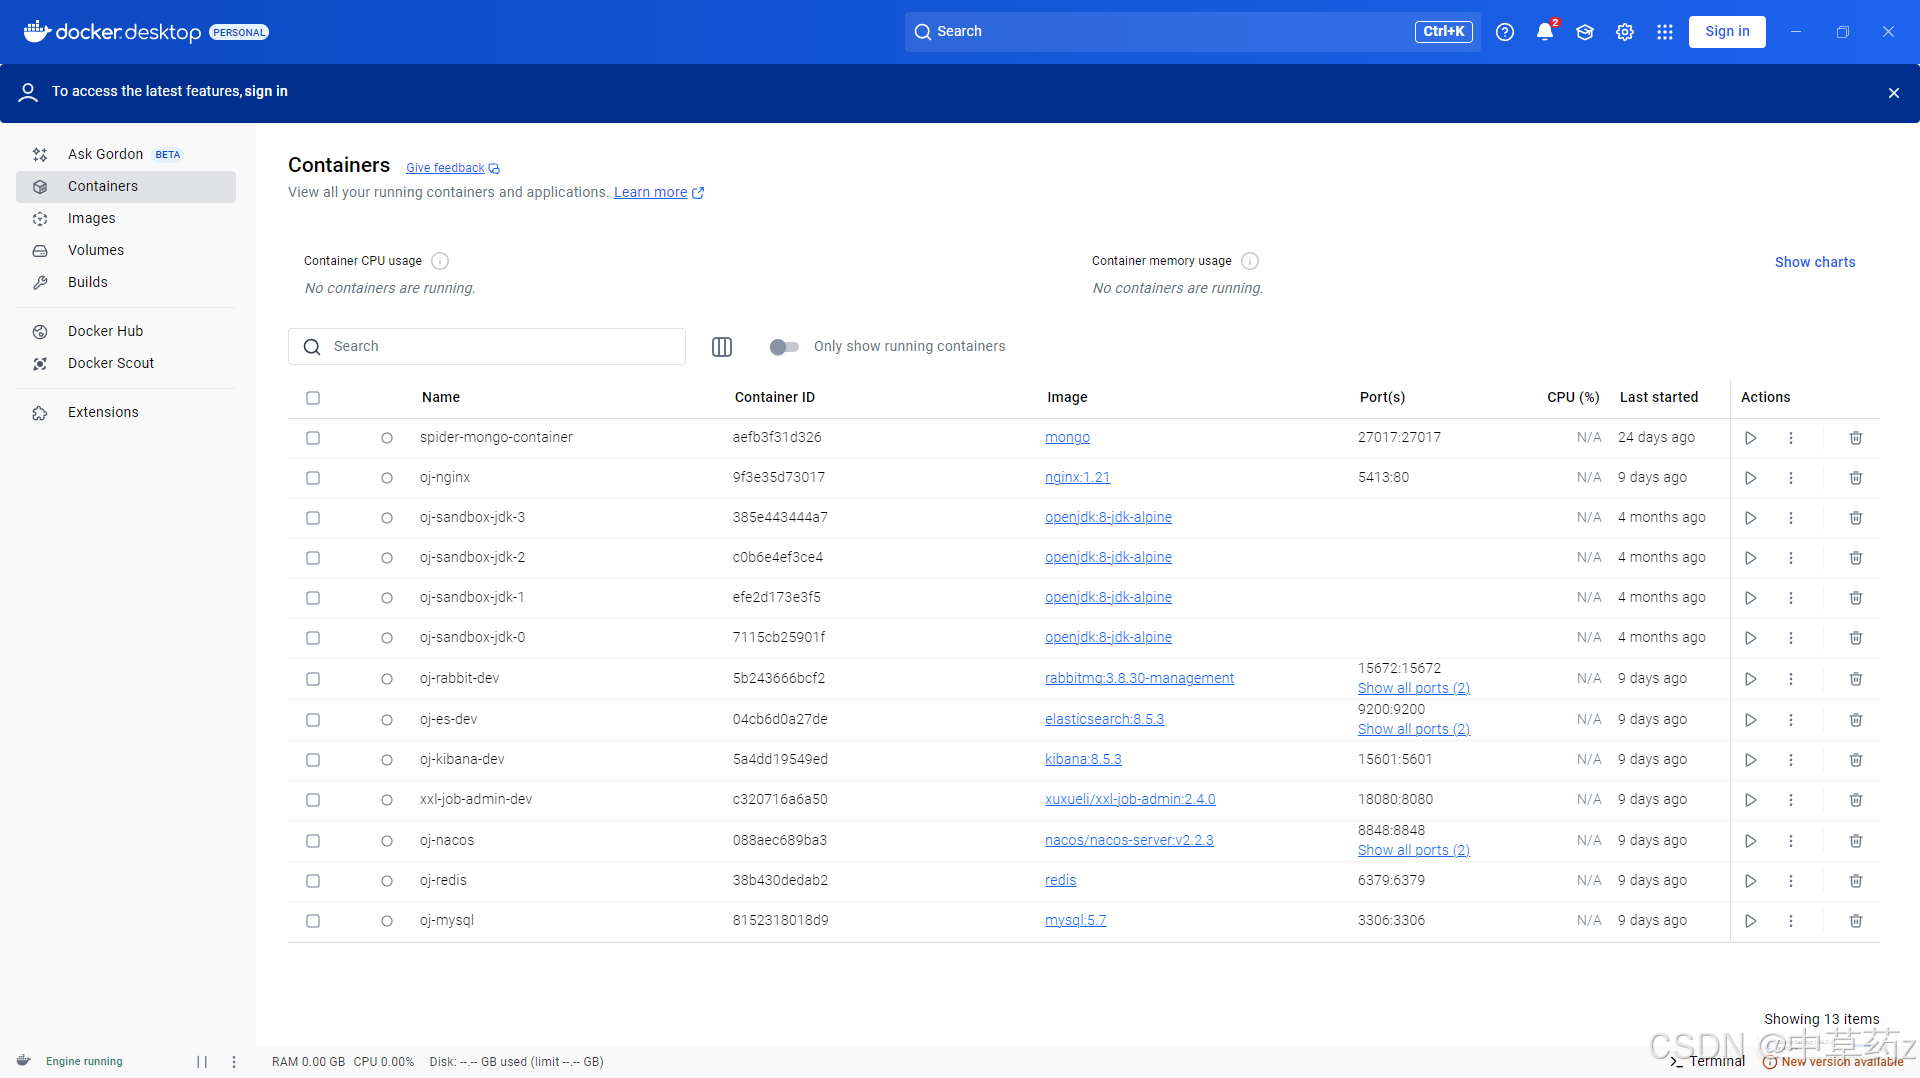This screenshot has width=1920, height=1078.
Task: Open Docker Scout in sidebar
Action: (126, 364)
